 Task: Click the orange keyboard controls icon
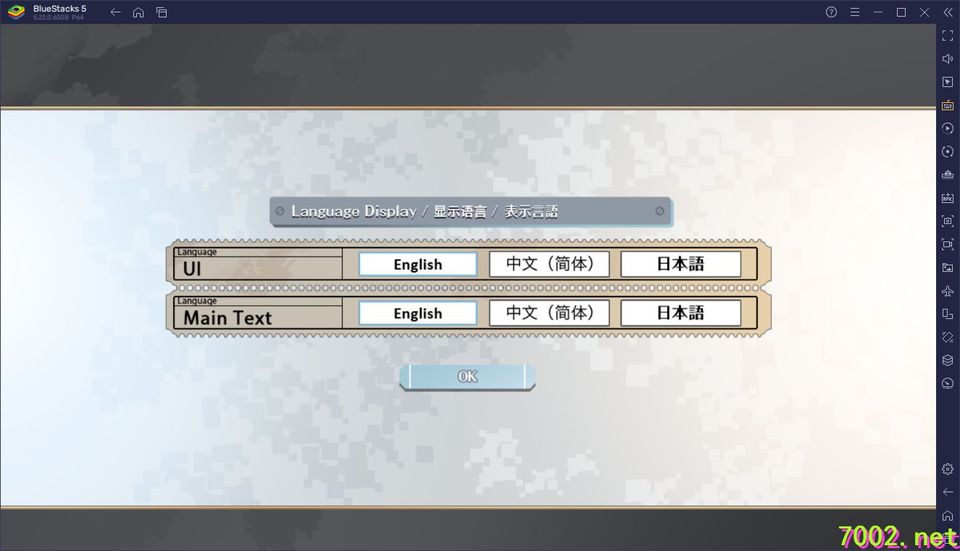pyautogui.click(x=948, y=105)
